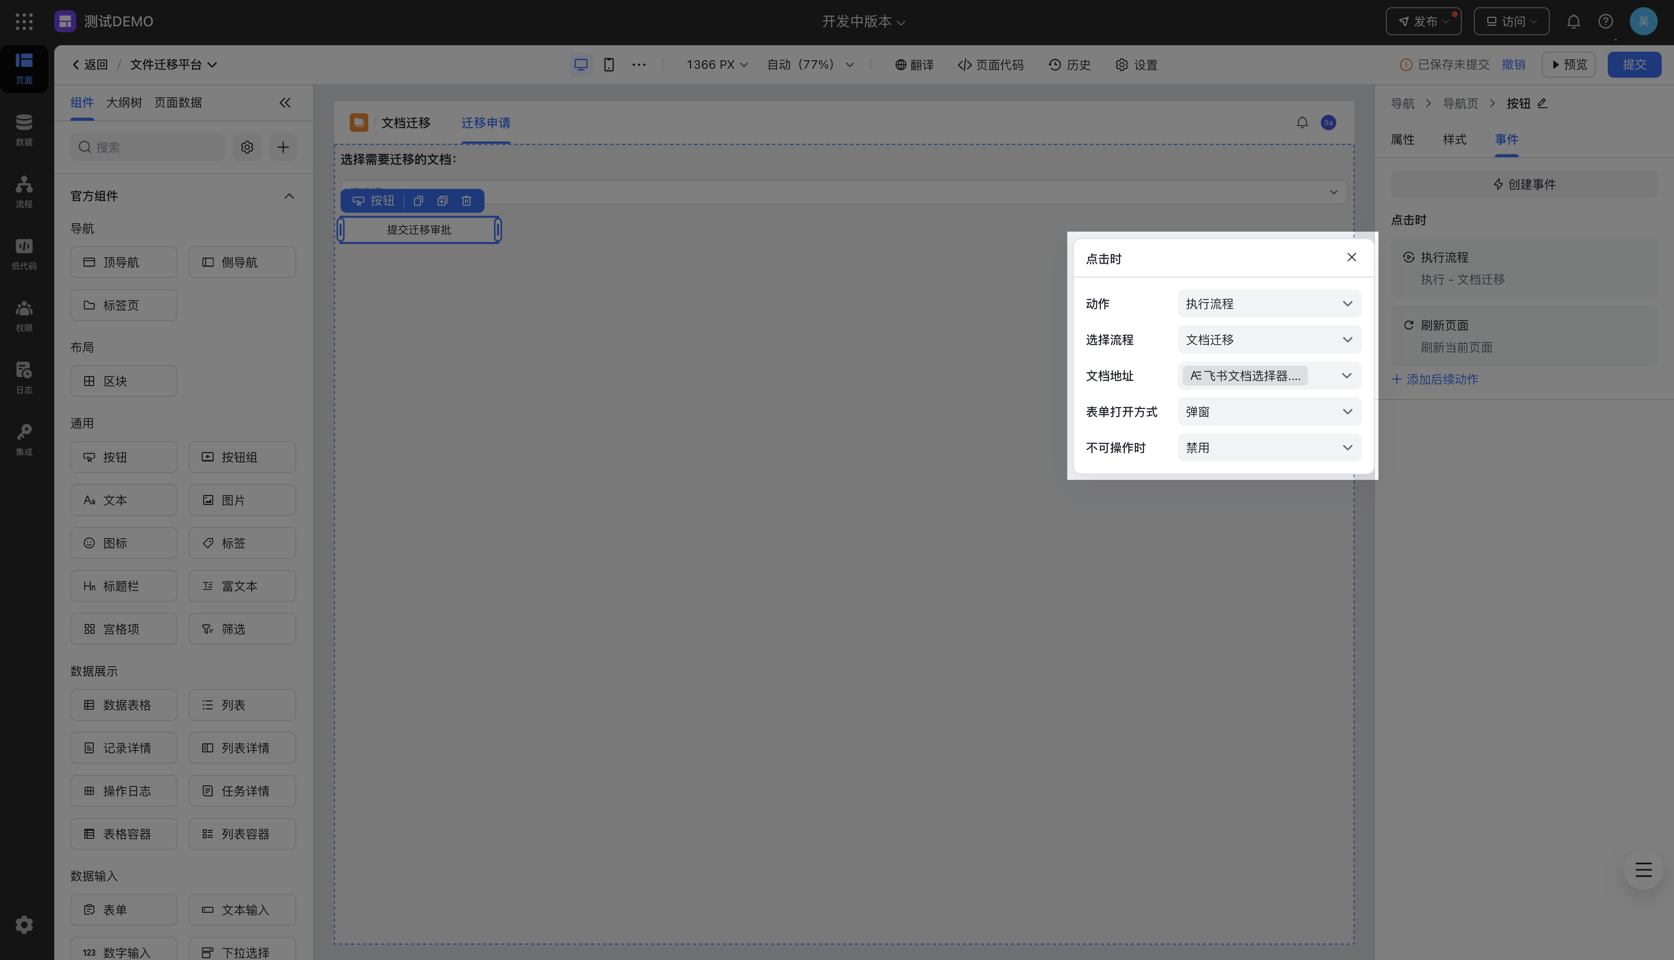Click the 访问 button
The image size is (1674, 960).
(1511, 21)
